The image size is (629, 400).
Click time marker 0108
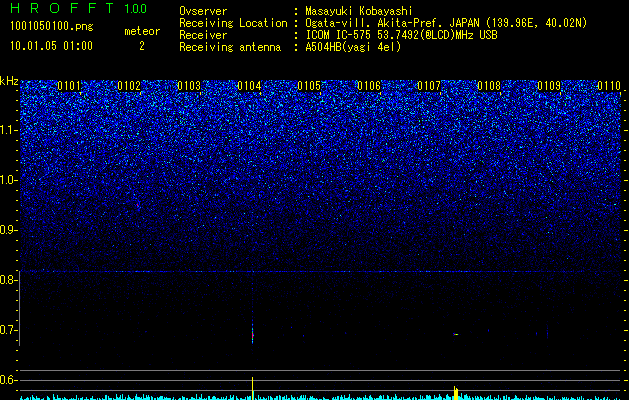[x=489, y=86]
